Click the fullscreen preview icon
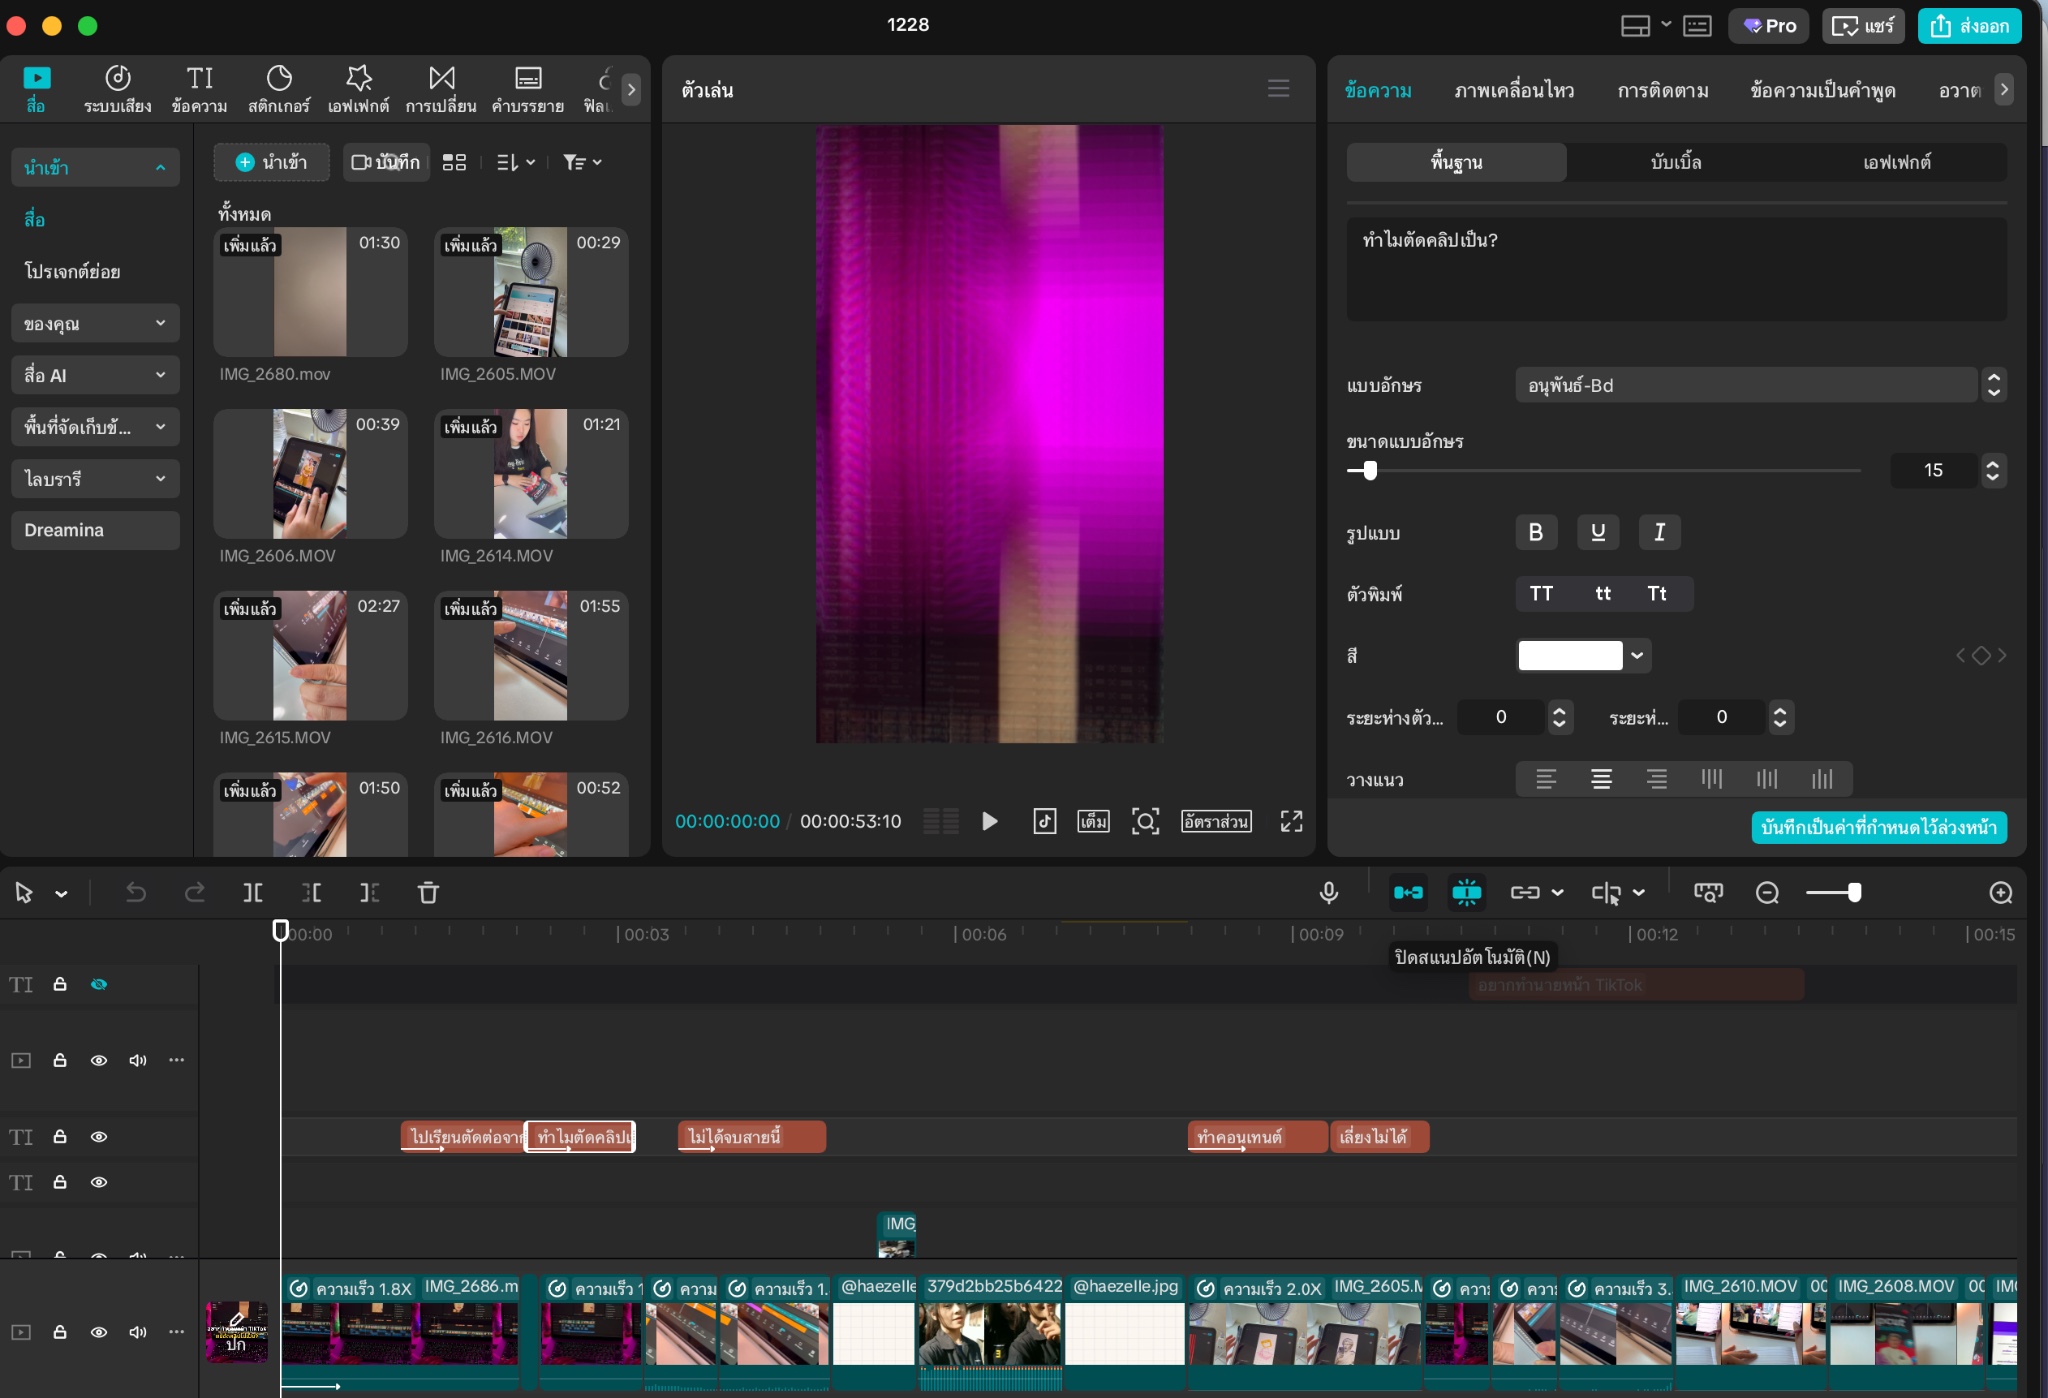This screenshot has height=1398, width=2048. click(x=1291, y=821)
